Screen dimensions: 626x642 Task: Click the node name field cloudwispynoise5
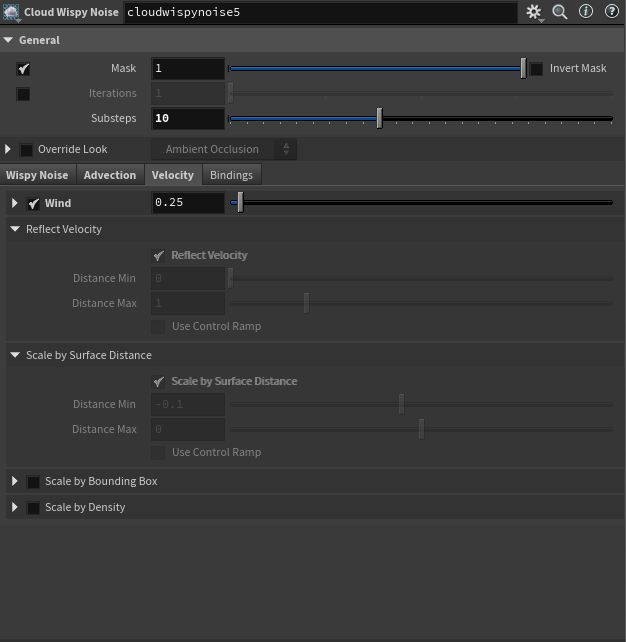(x=321, y=12)
